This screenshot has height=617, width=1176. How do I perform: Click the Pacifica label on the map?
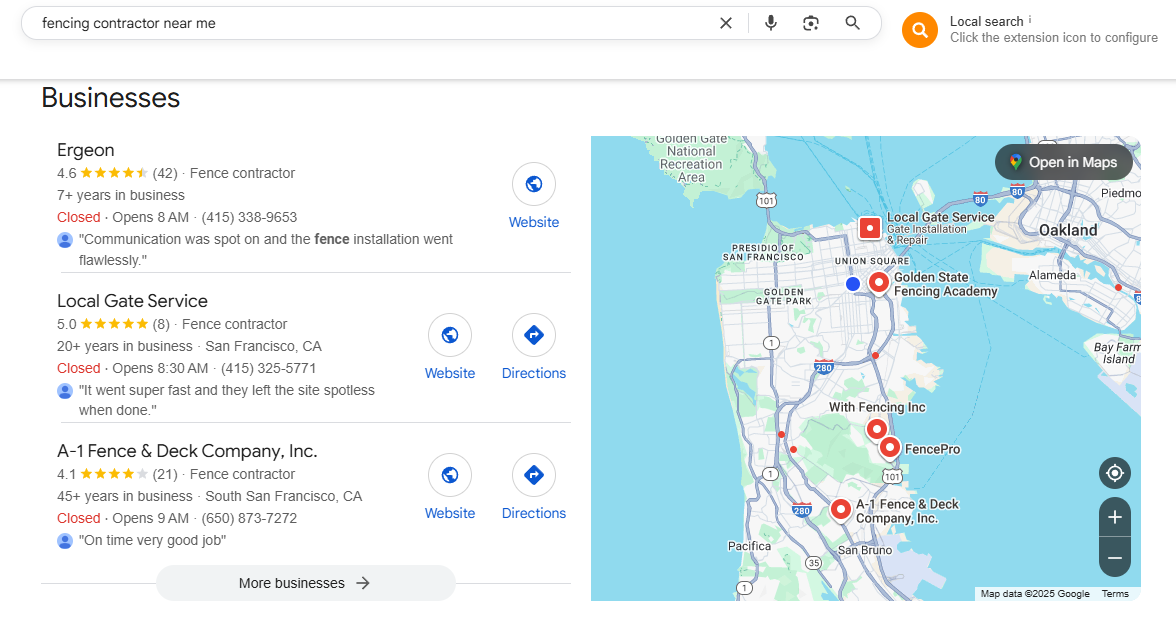click(749, 546)
